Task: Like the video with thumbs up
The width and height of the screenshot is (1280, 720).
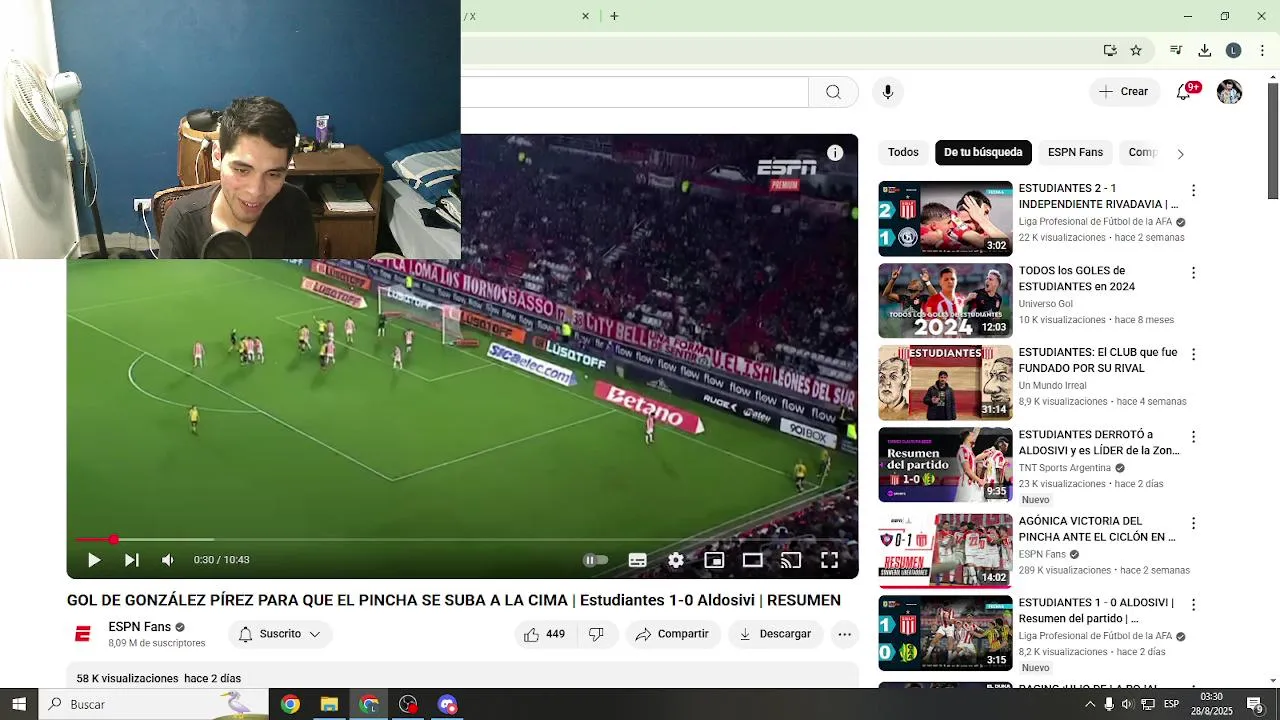Action: [545, 634]
